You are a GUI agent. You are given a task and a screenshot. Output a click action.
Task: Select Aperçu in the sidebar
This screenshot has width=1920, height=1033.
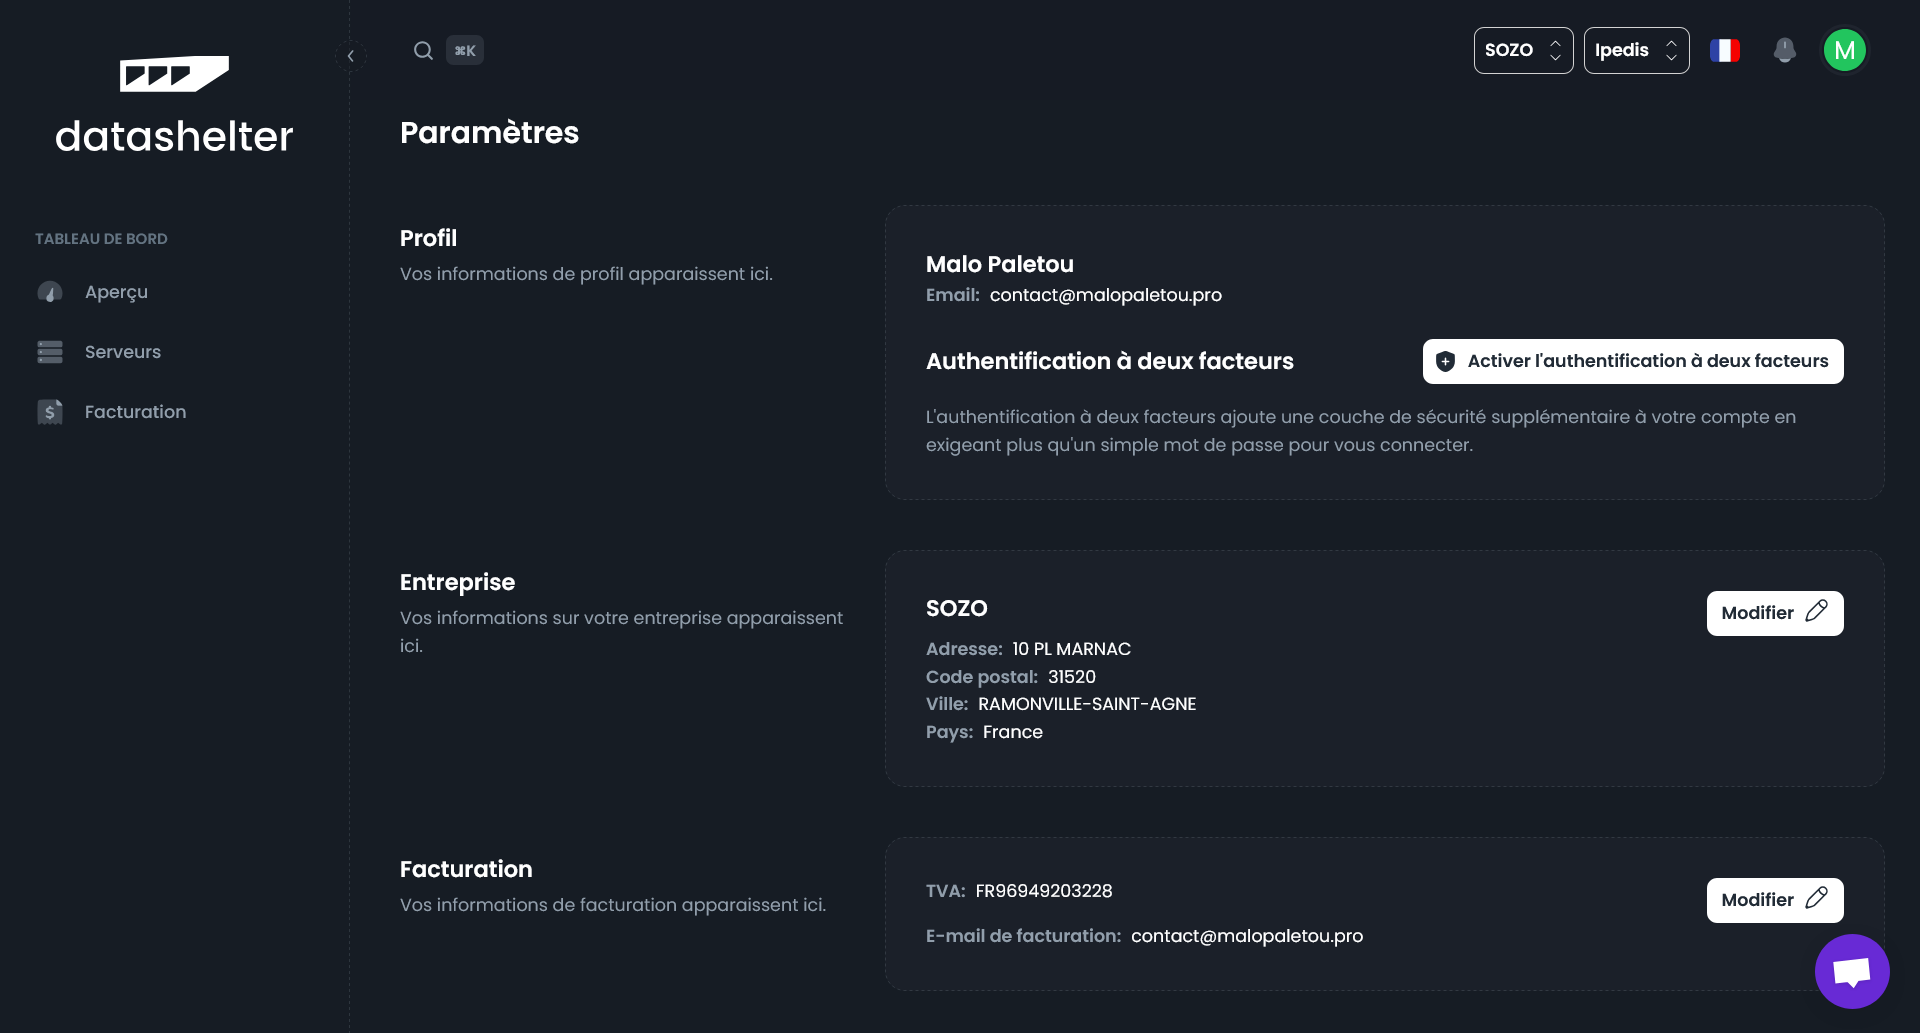coord(116,291)
